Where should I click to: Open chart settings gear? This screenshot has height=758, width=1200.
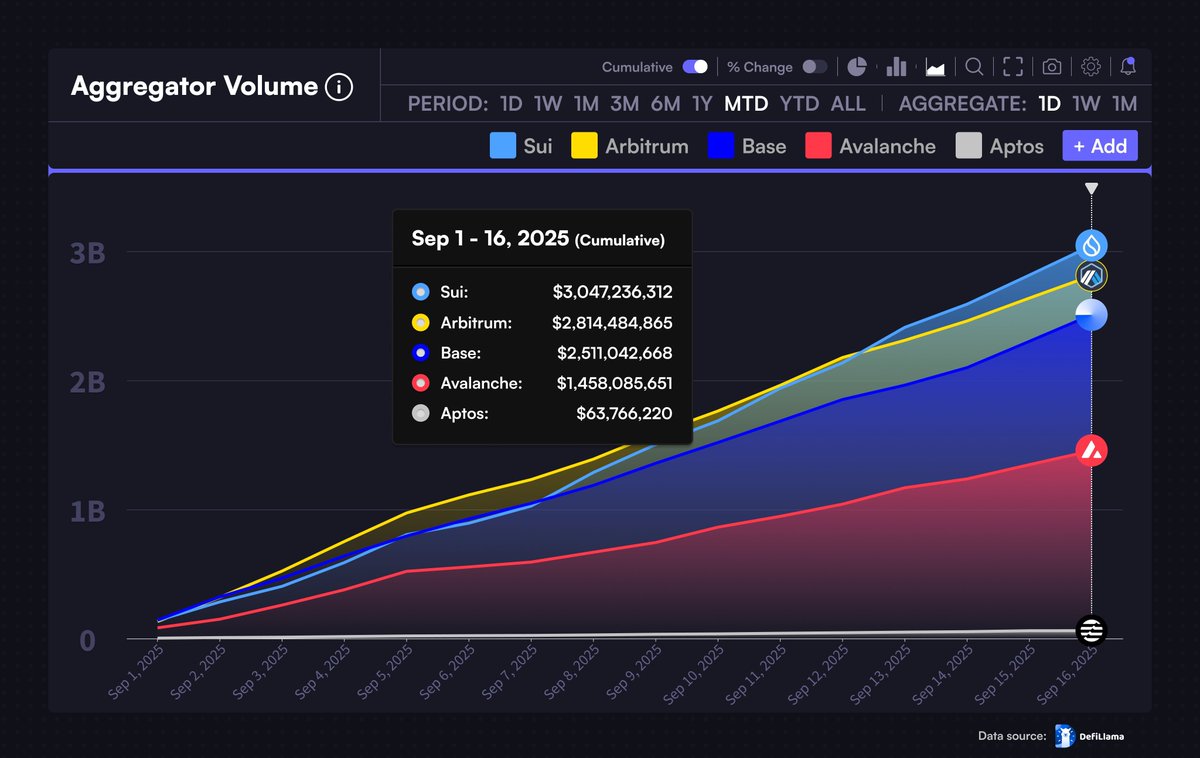coord(1090,66)
